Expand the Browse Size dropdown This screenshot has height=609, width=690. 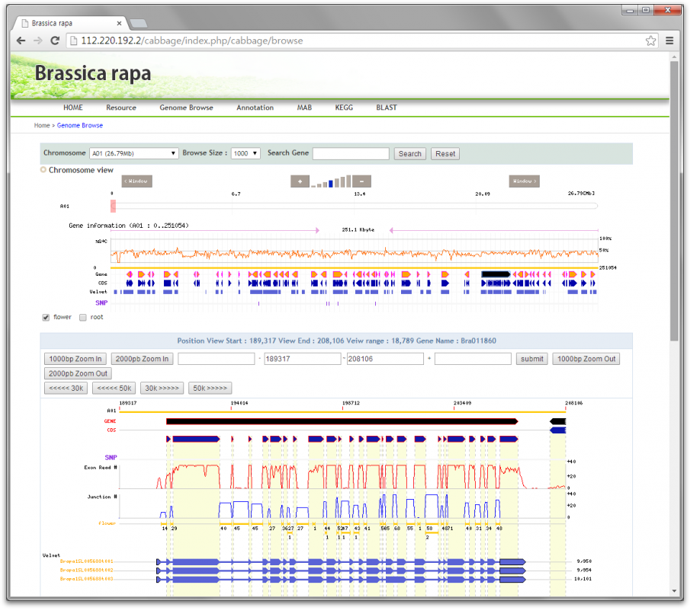pyautogui.click(x=245, y=154)
